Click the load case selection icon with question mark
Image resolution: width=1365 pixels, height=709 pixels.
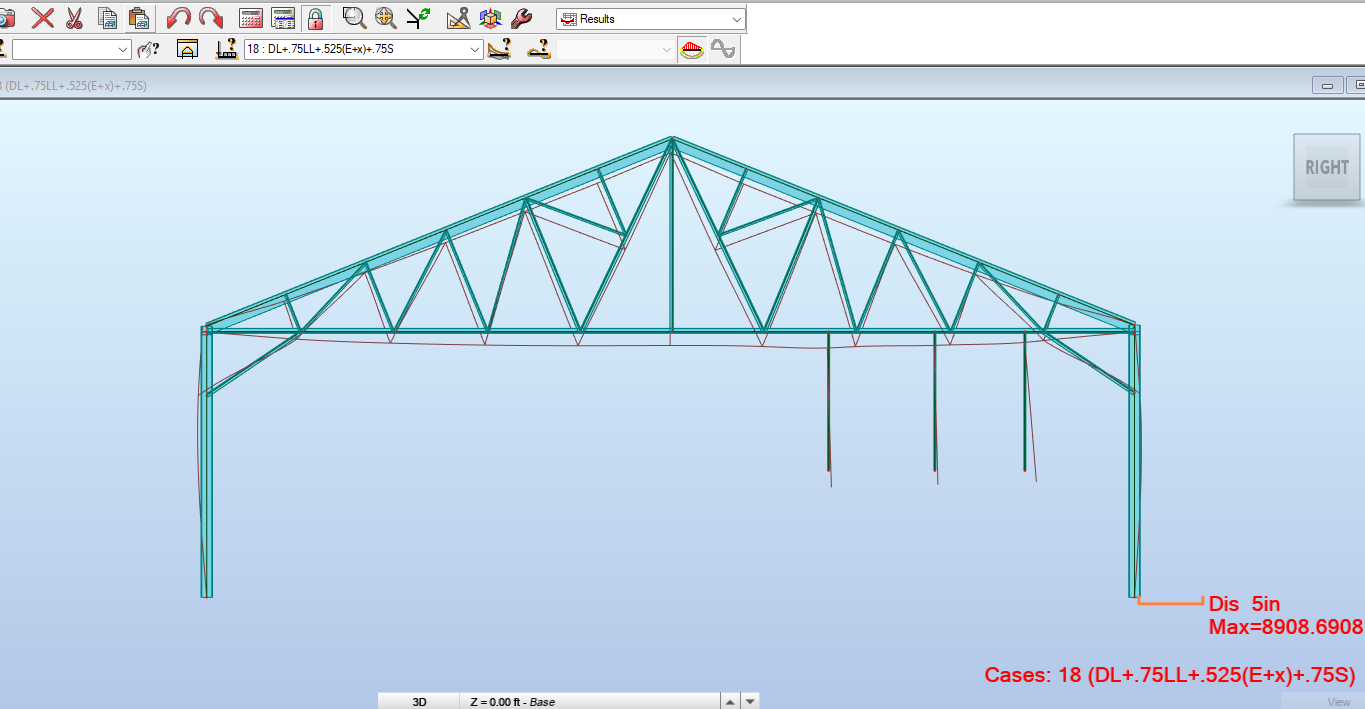(227, 49)
